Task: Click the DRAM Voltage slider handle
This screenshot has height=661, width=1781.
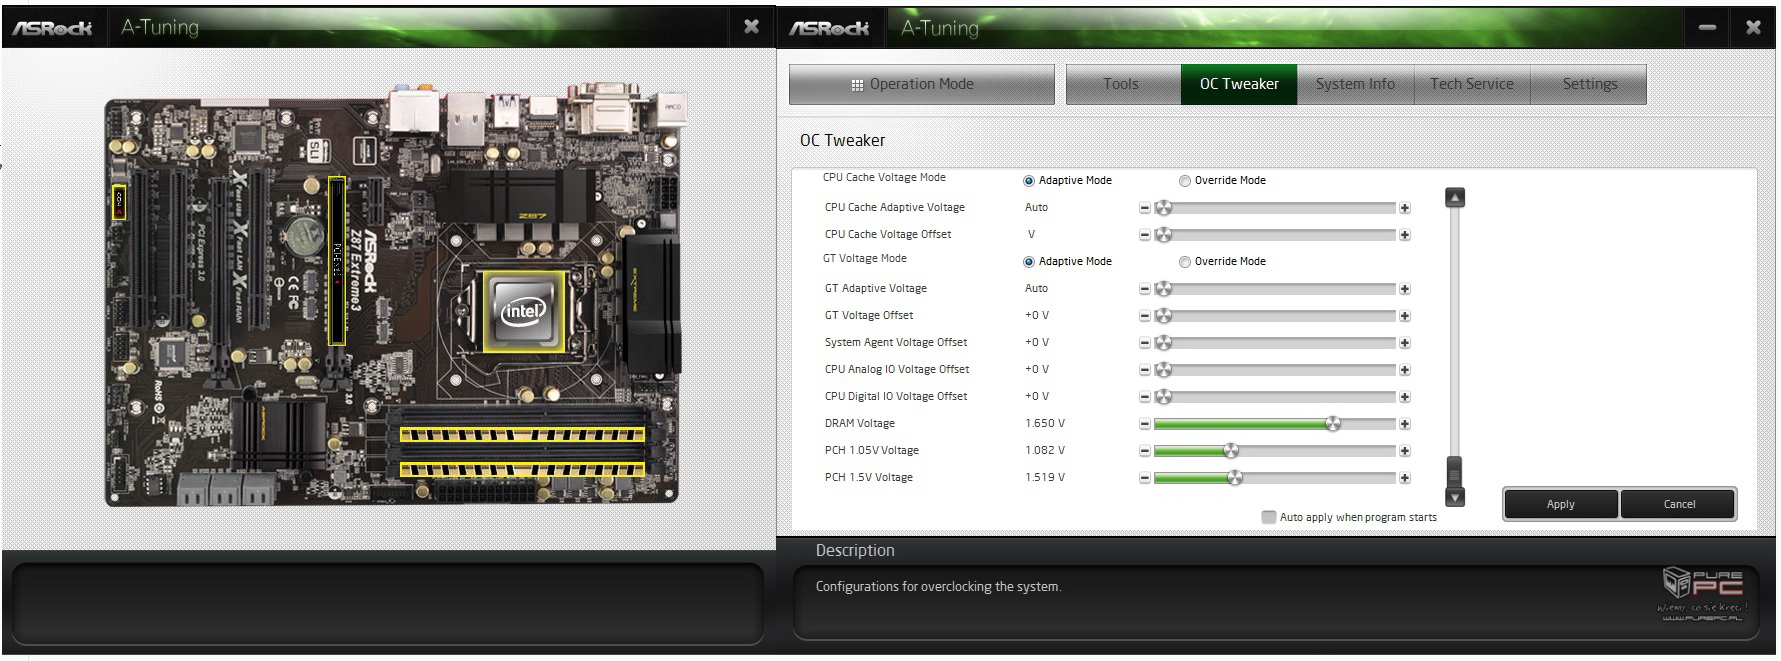Action: point(1333,424)
